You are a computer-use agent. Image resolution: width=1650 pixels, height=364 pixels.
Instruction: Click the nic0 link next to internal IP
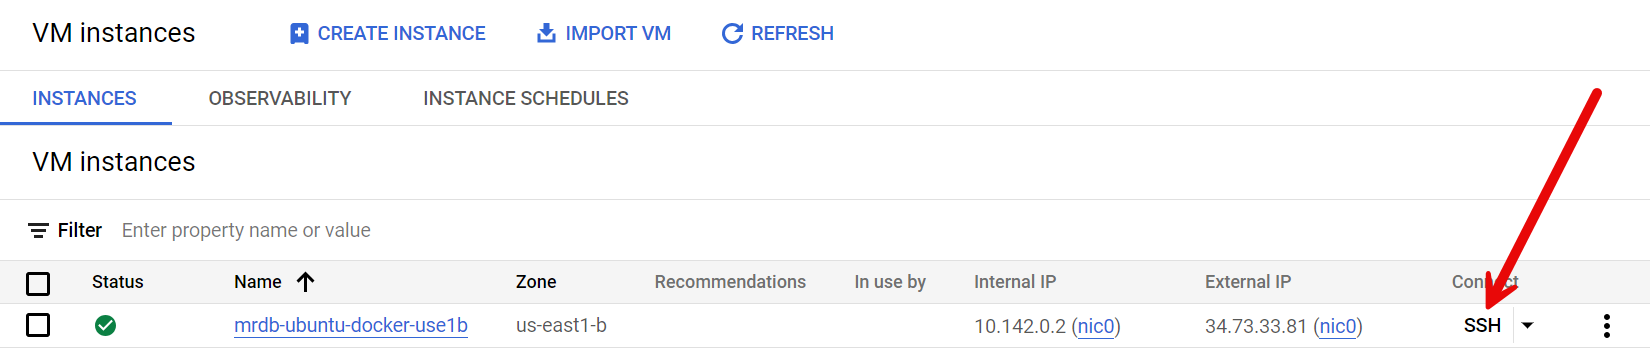tap(1096, 327)
